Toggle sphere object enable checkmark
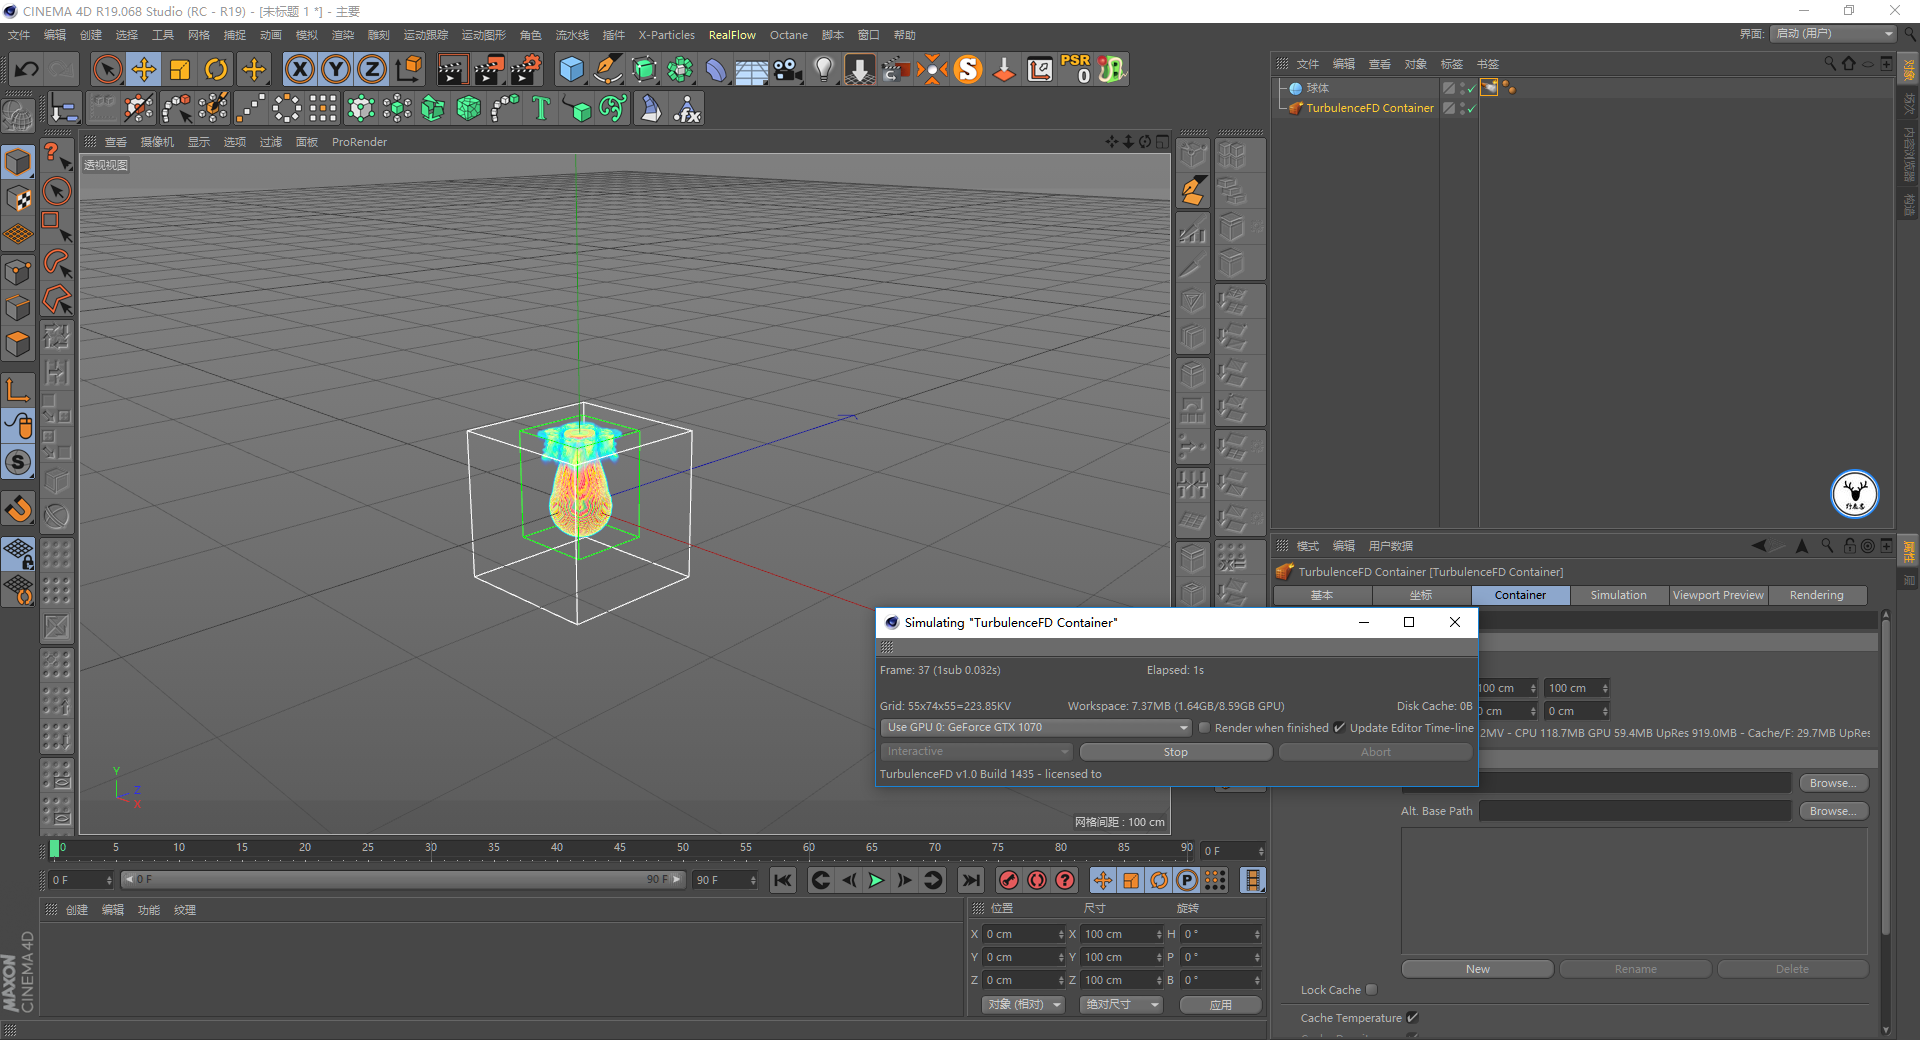The height and width of the screenshot is (1040, 1920). click(x=1471, y=88)
